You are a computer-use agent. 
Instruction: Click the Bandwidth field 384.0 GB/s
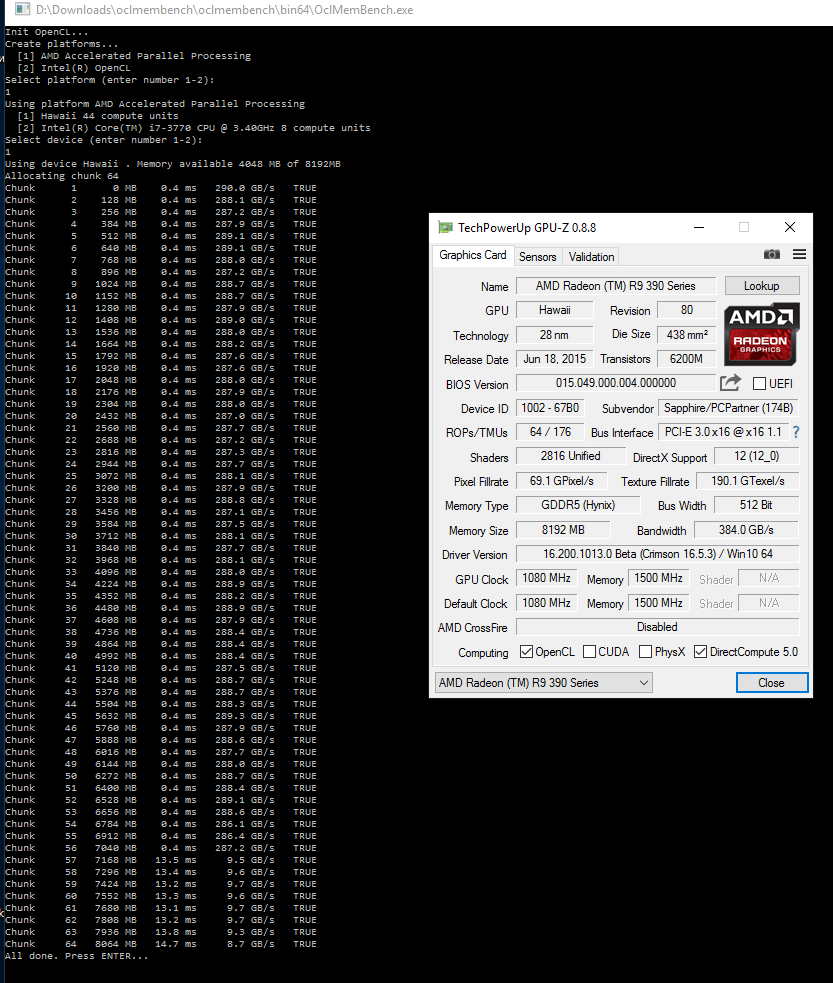click(x=746, y=530)
